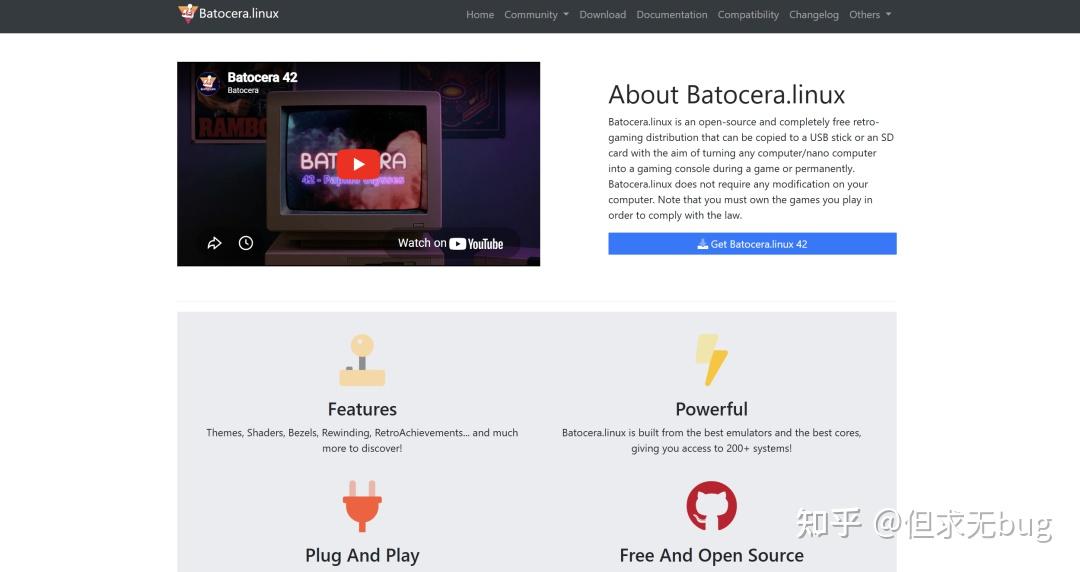1080x572 pixels.
Task: Click the Free And Open Source heading
Action: [x=712, y=555]
